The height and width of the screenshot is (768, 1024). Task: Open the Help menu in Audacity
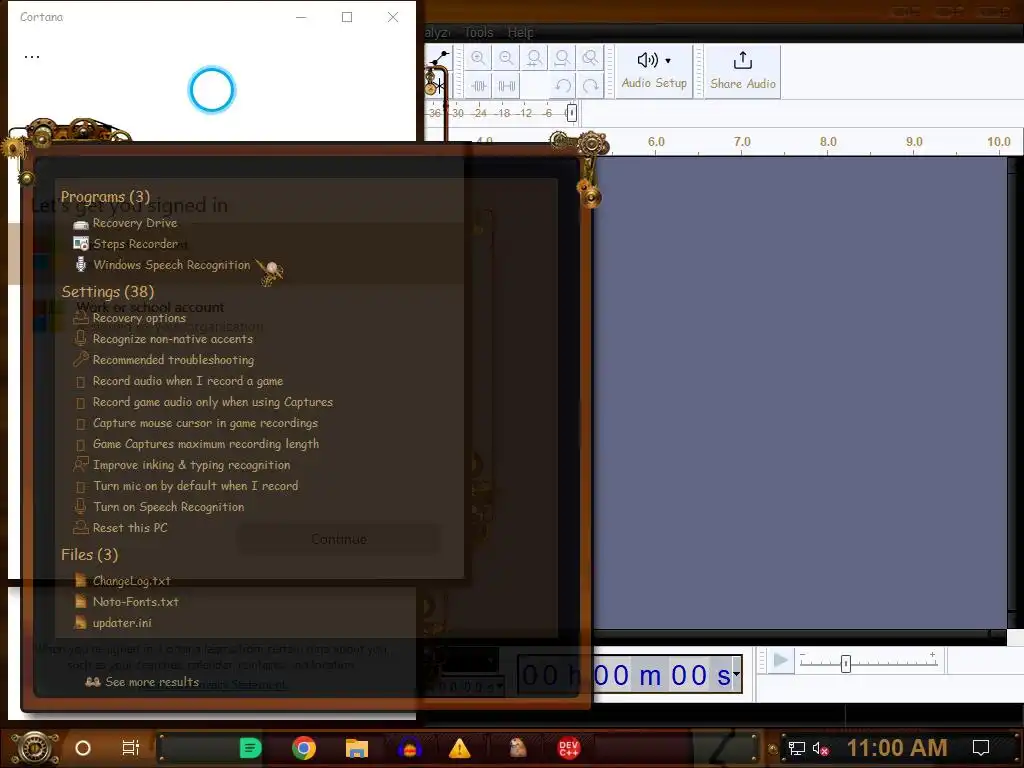tap(520, 32)
